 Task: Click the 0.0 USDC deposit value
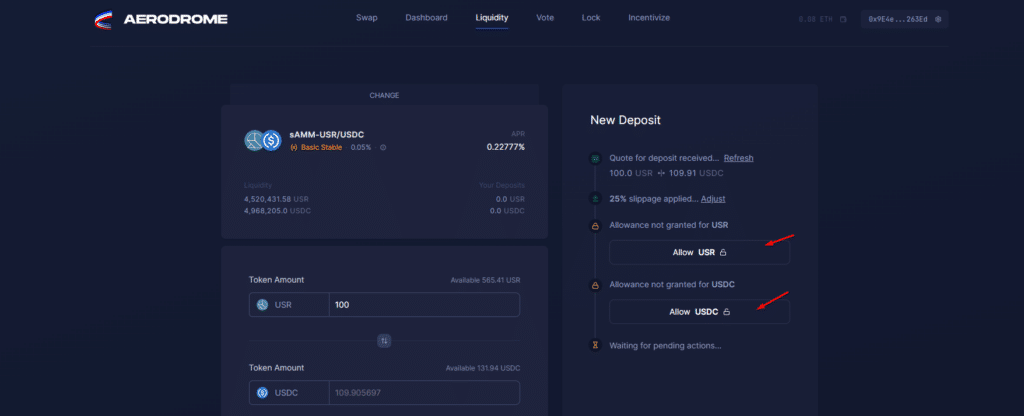[507, 211]
